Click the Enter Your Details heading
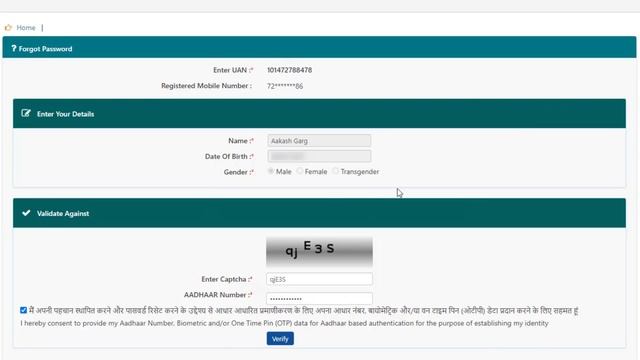Viewport: 640px width, 360px height. tap(65, 114)
